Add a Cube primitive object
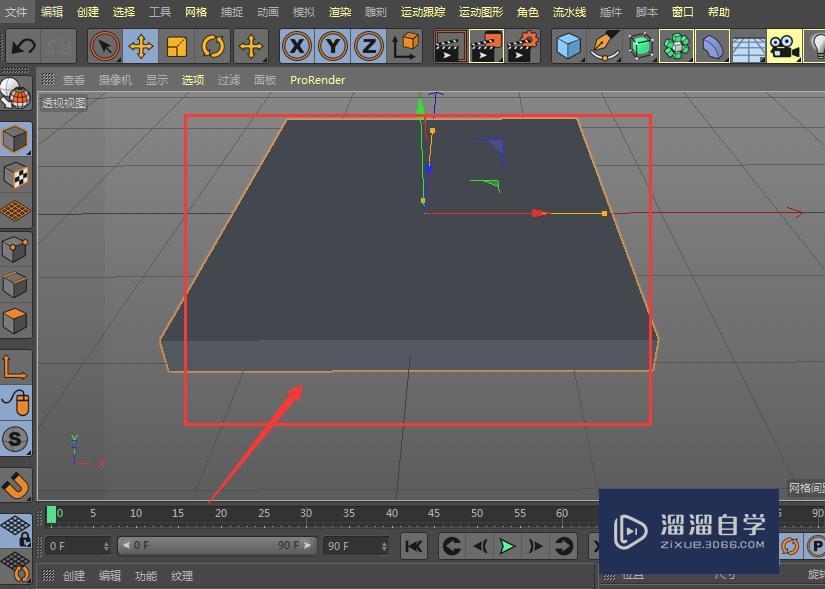The height and width of the screenshot is (589, 825). click(x=569, y=46)
